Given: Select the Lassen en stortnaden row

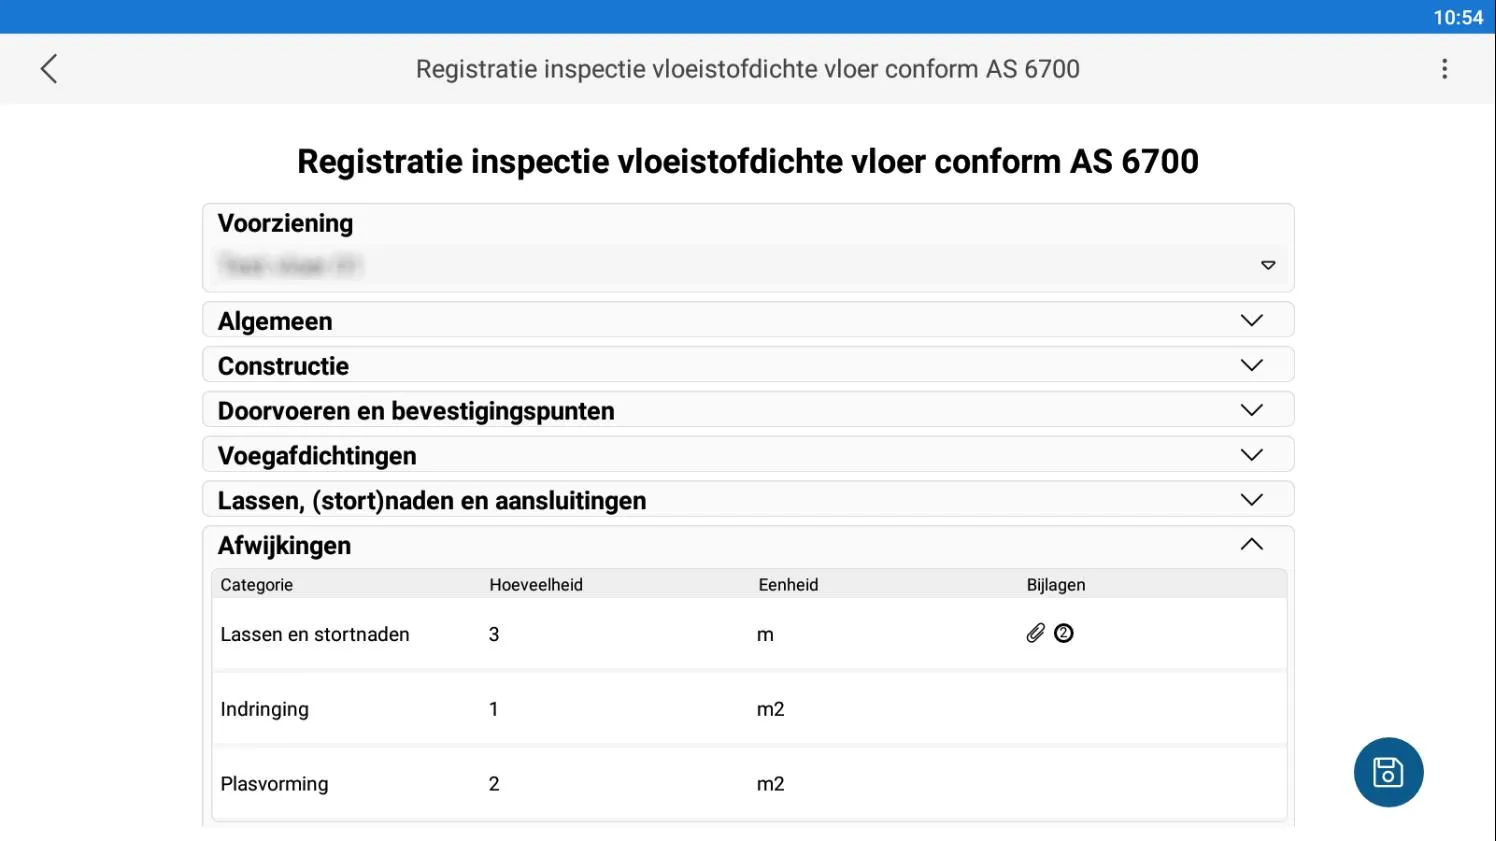Looking at the screenshot, I should (315, 634).
